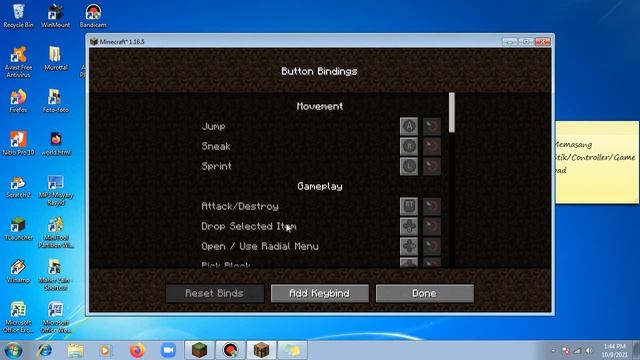Image resolution: width=640 pixels, height=360 pixels.
Task: Open the network icon in system tray
Action: point(577,351)
